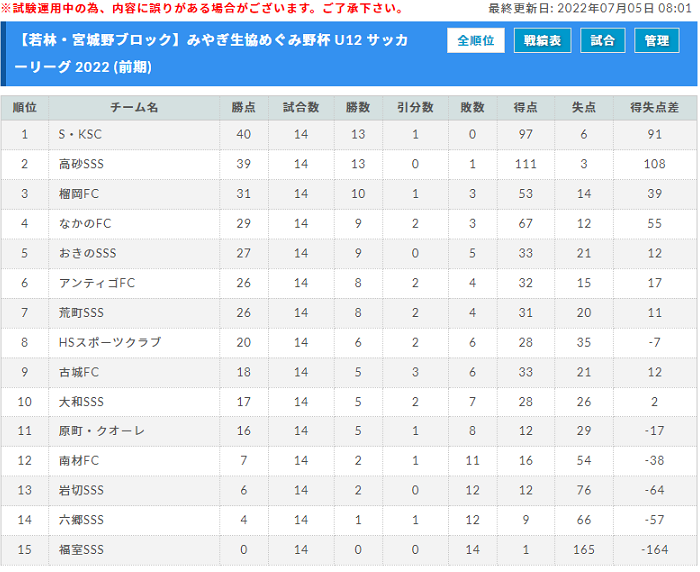Click team name 福室SSS
The height and width of the screenshot is (572, 700).
point(81,550)
